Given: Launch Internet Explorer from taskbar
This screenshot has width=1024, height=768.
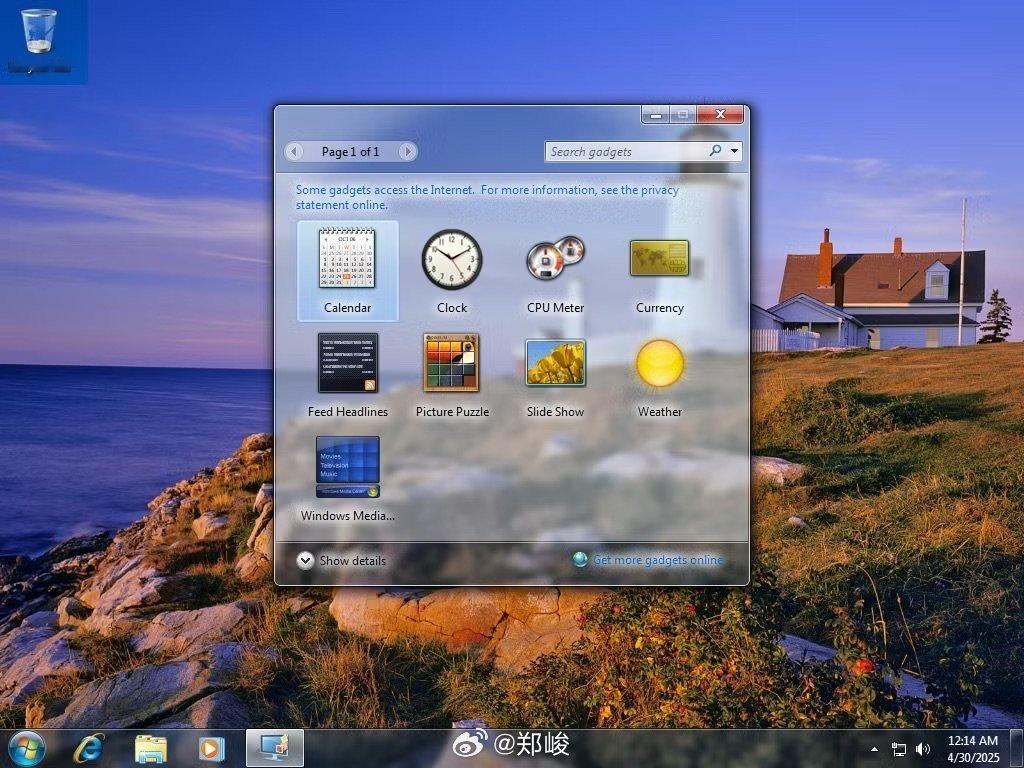Looking at the screenshot, I should (89, 748).
